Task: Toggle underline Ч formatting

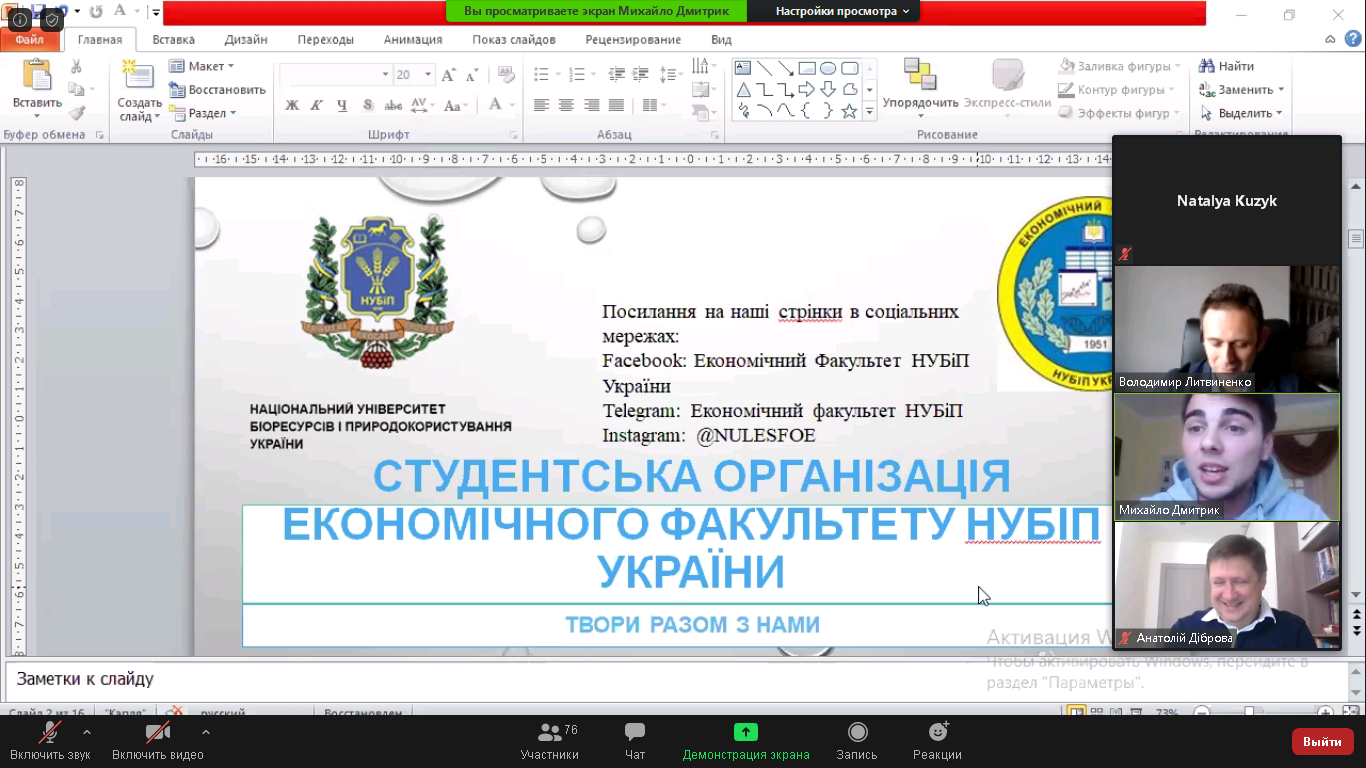Action: point(342,105)
